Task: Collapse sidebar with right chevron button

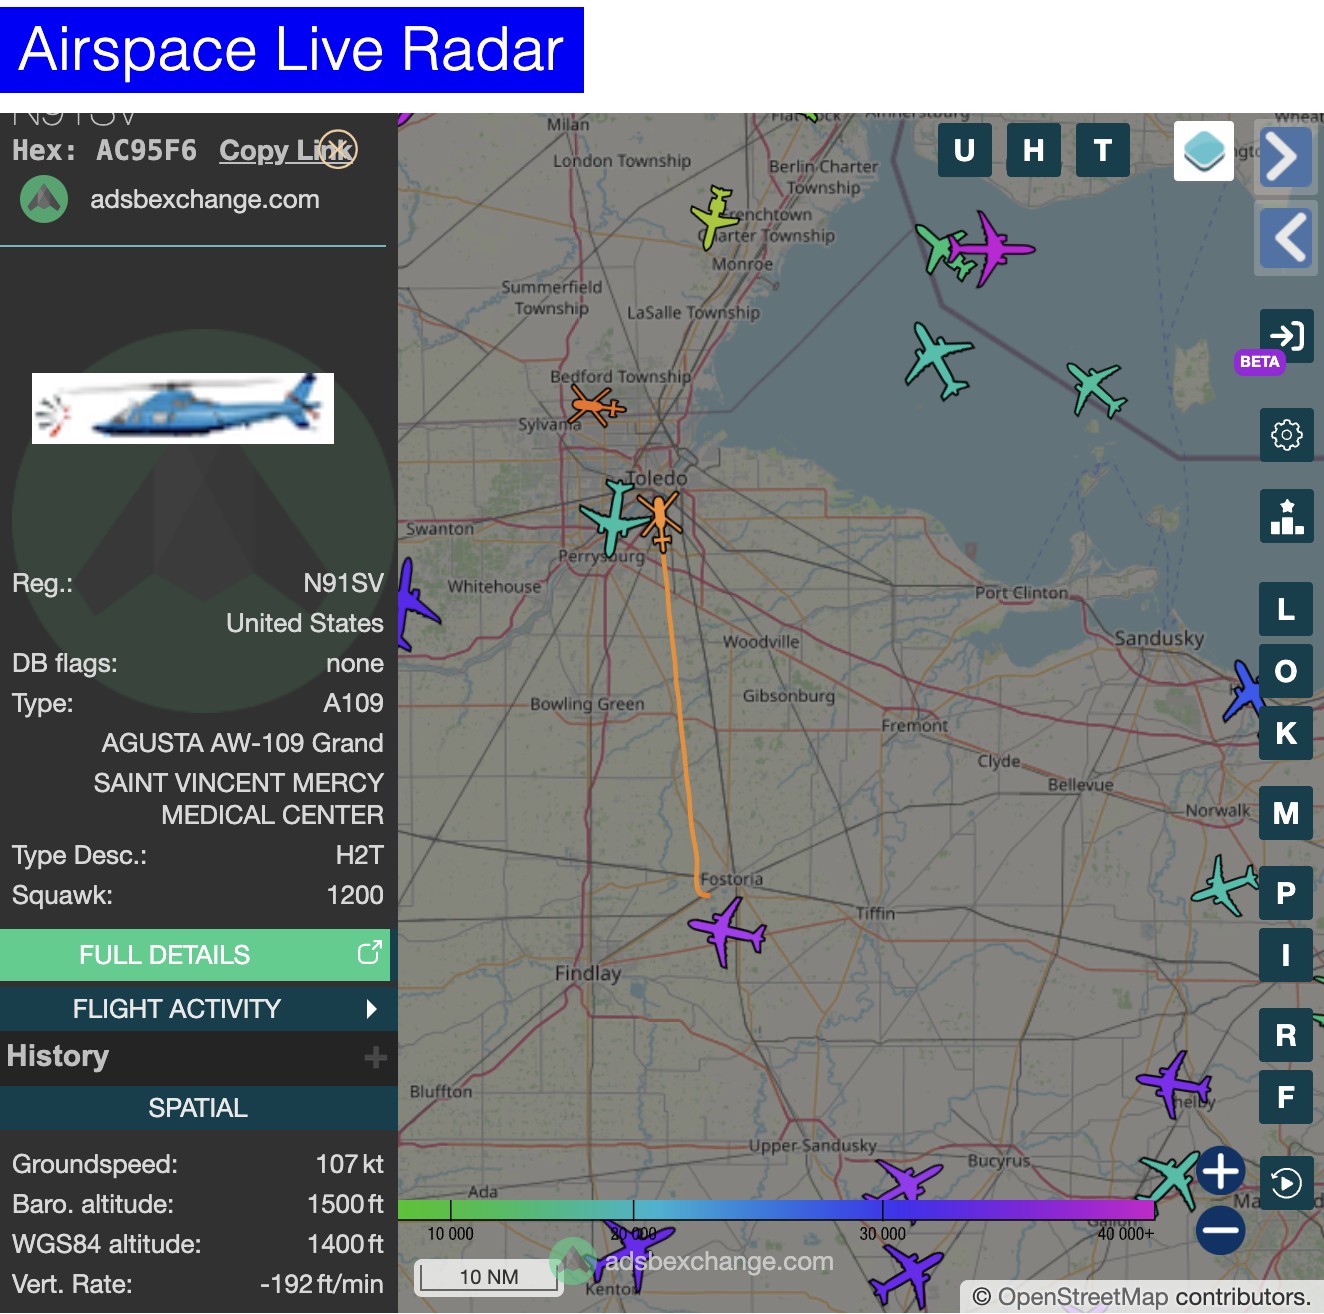Action: 1284,157
